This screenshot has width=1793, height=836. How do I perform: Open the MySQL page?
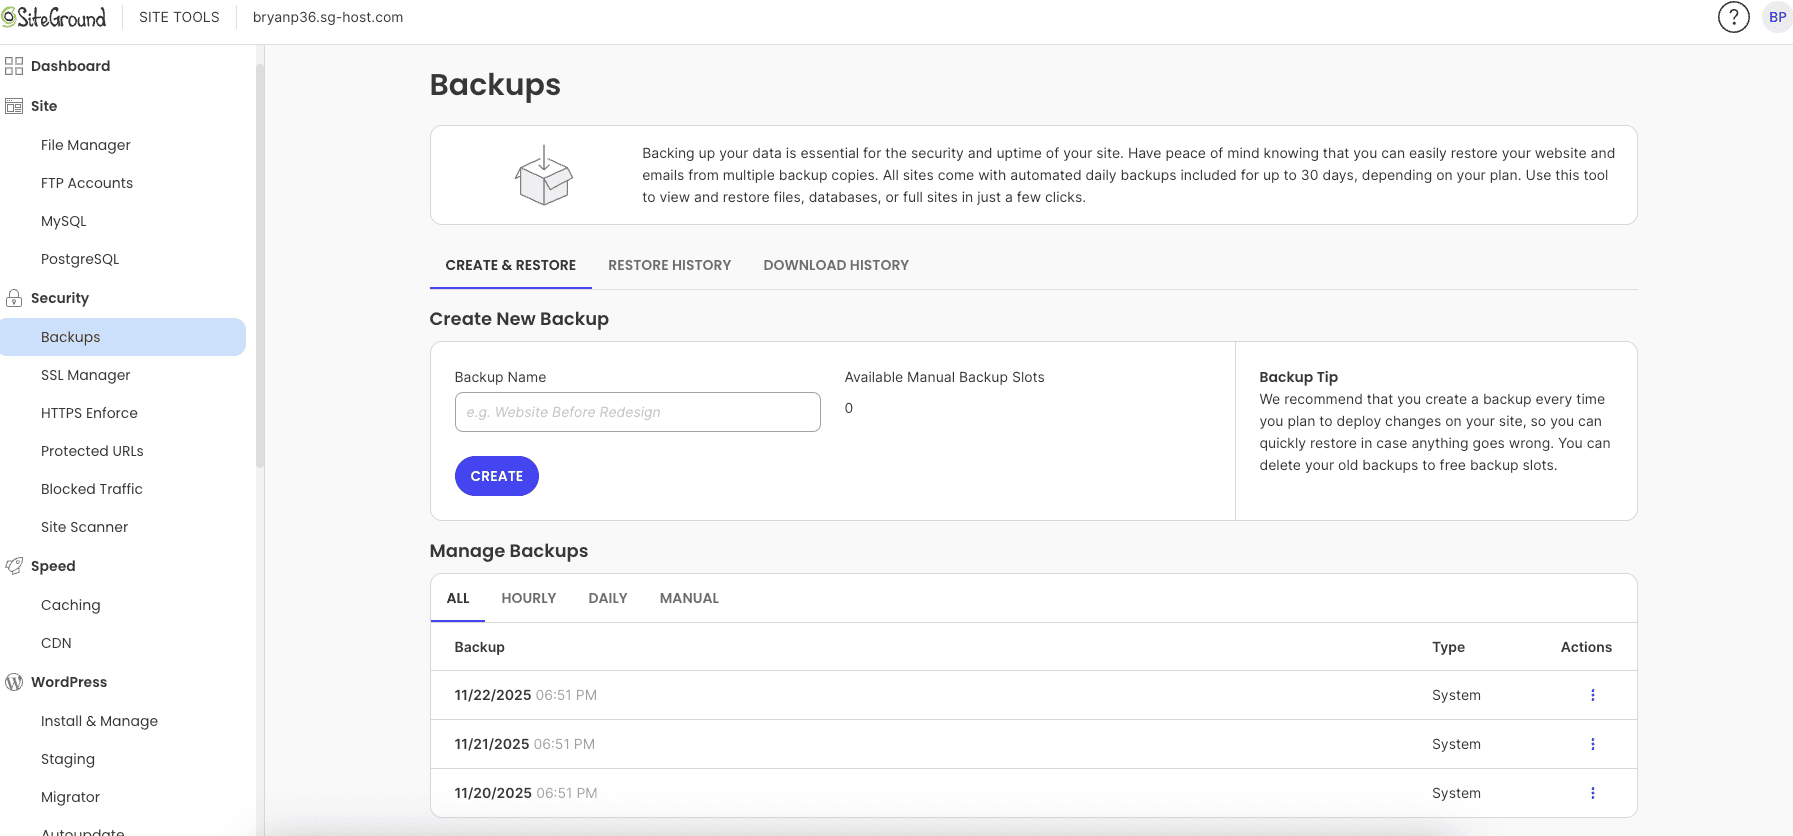64,221
